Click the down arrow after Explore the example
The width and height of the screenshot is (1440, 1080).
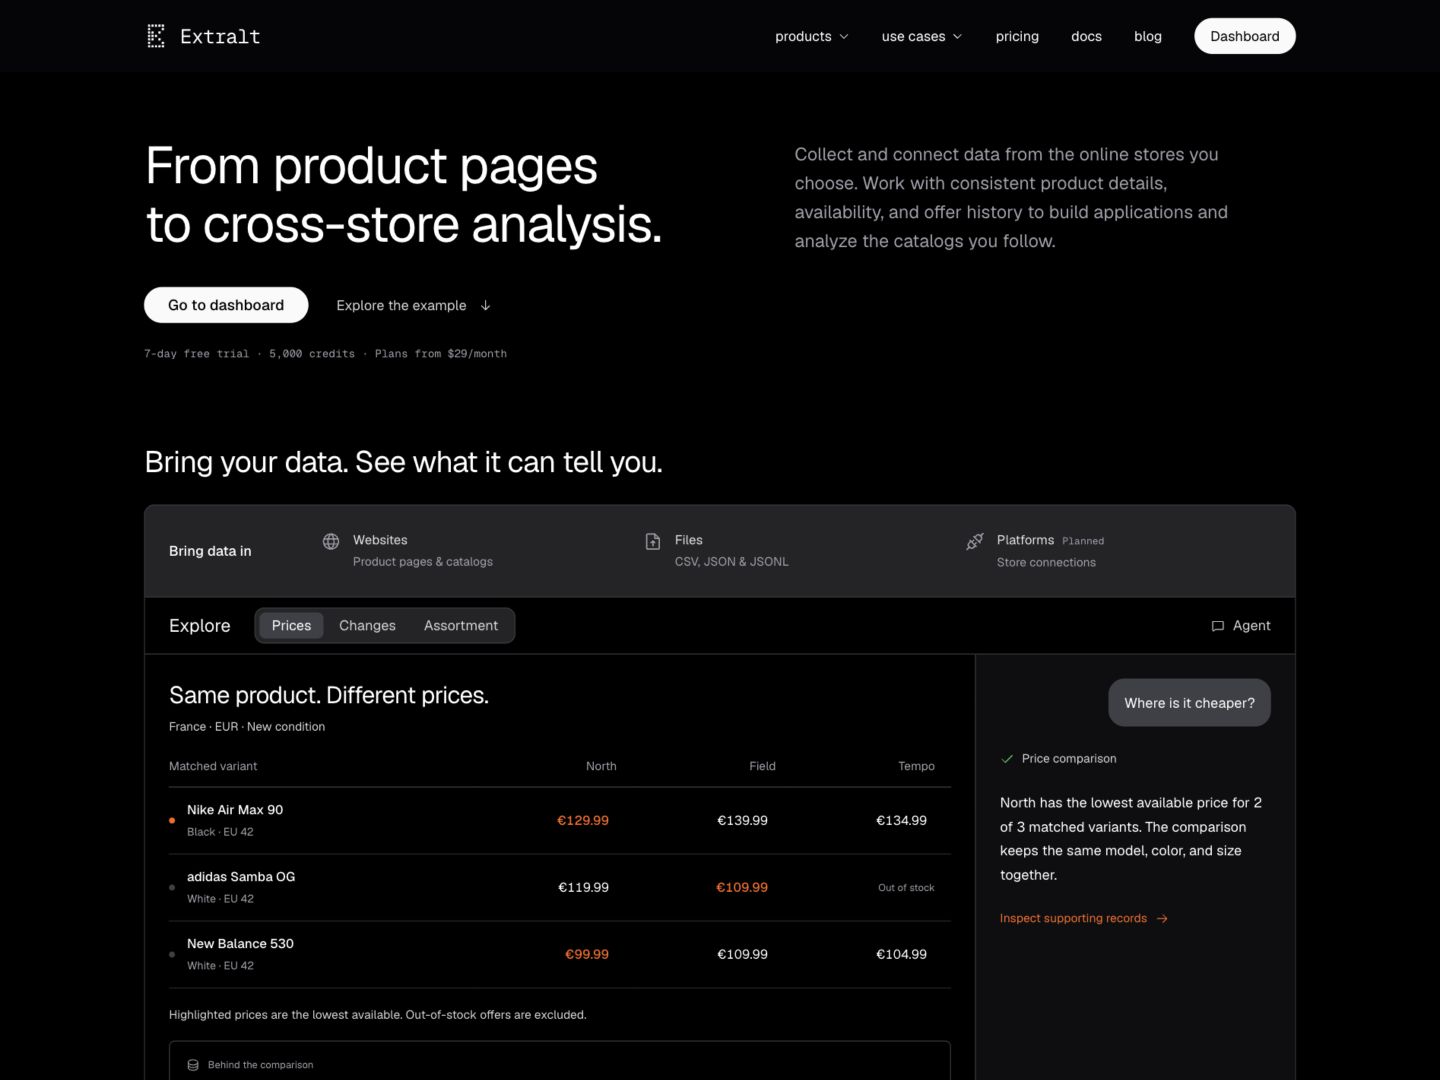pyautogui.click(x=485, y=306)
